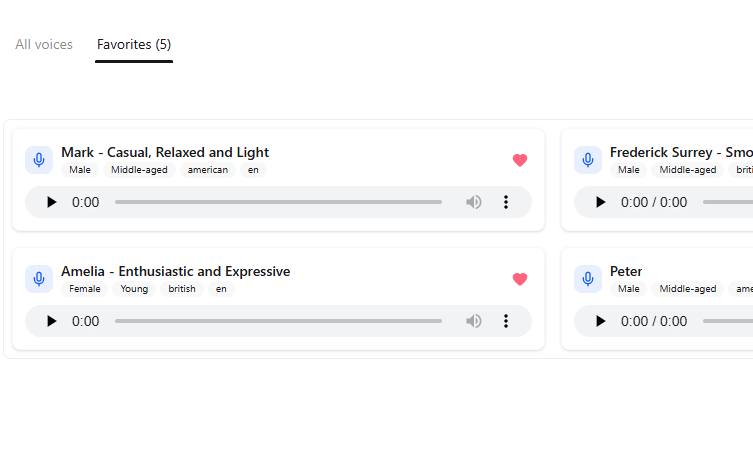The width and height of the screenshot is (753, 455).
Task: Seek within Amelia's audio progress bar
Action: pos(278,321)
